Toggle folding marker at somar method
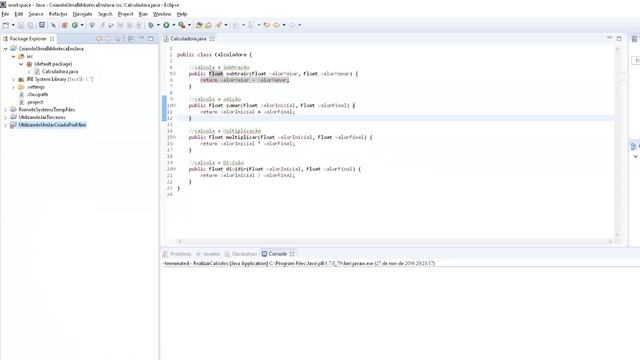Viewport: 640px width, 360px height. (x=175, y=106)
